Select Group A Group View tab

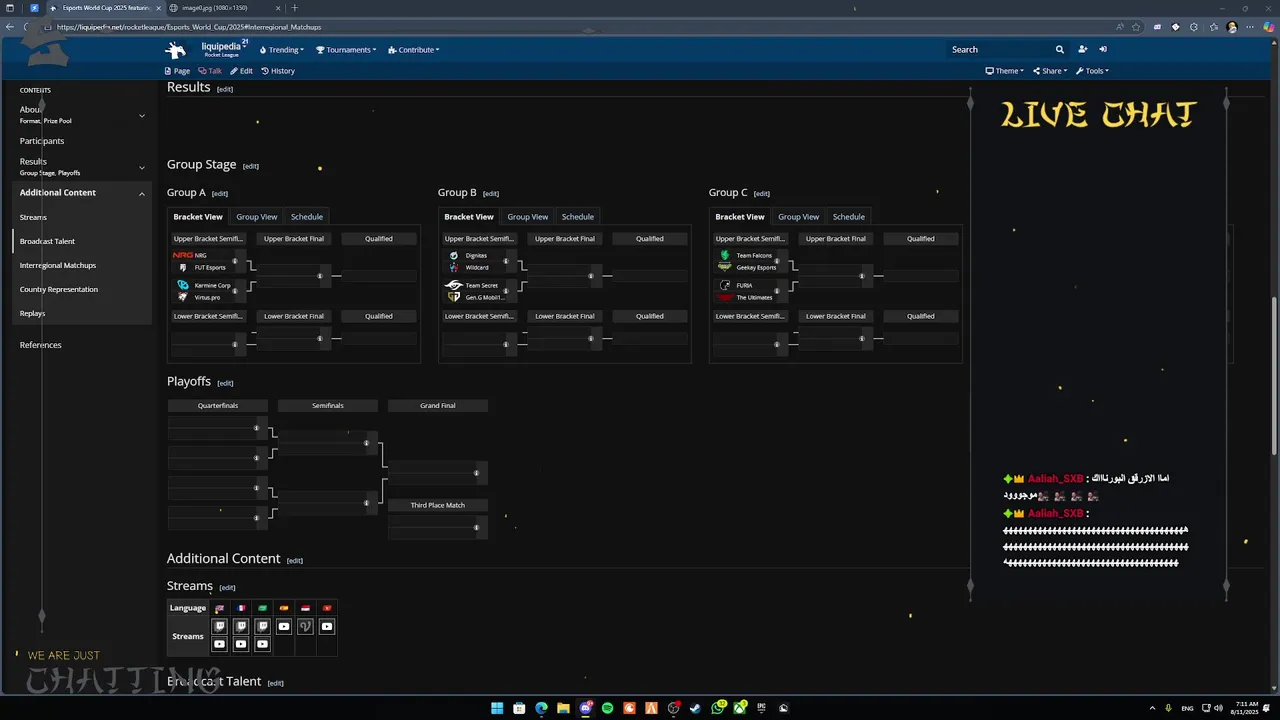coord(257,217)
